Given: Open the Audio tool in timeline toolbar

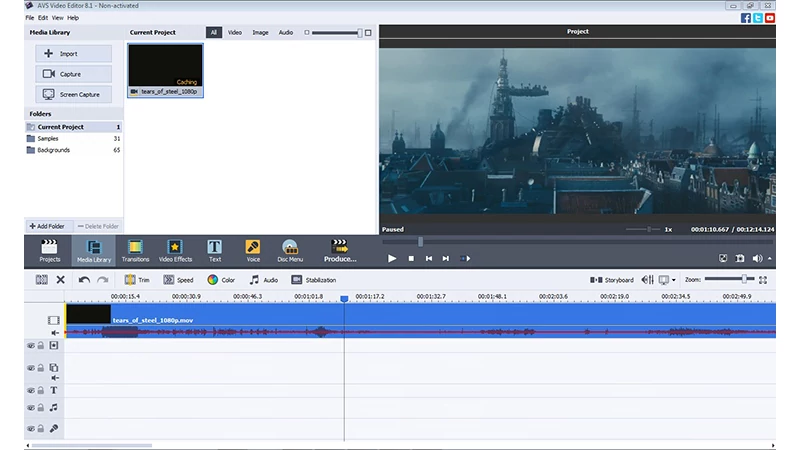Looking at the screenshot, I should tap(263, 280).
